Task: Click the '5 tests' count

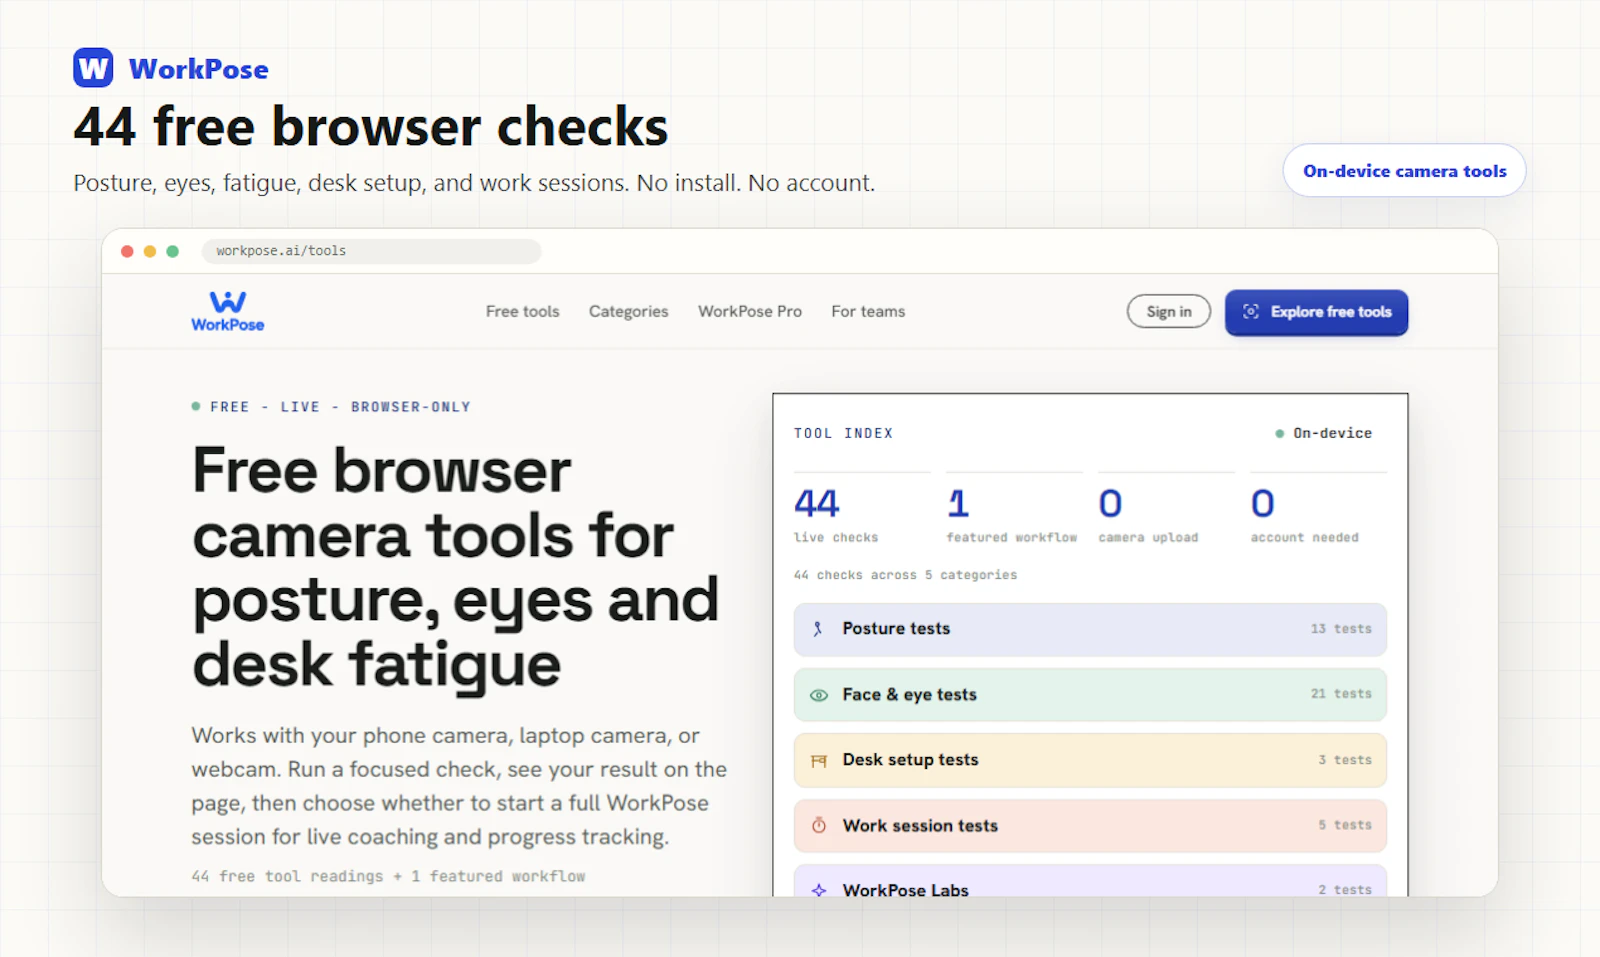Action: tap(1345, 825)
